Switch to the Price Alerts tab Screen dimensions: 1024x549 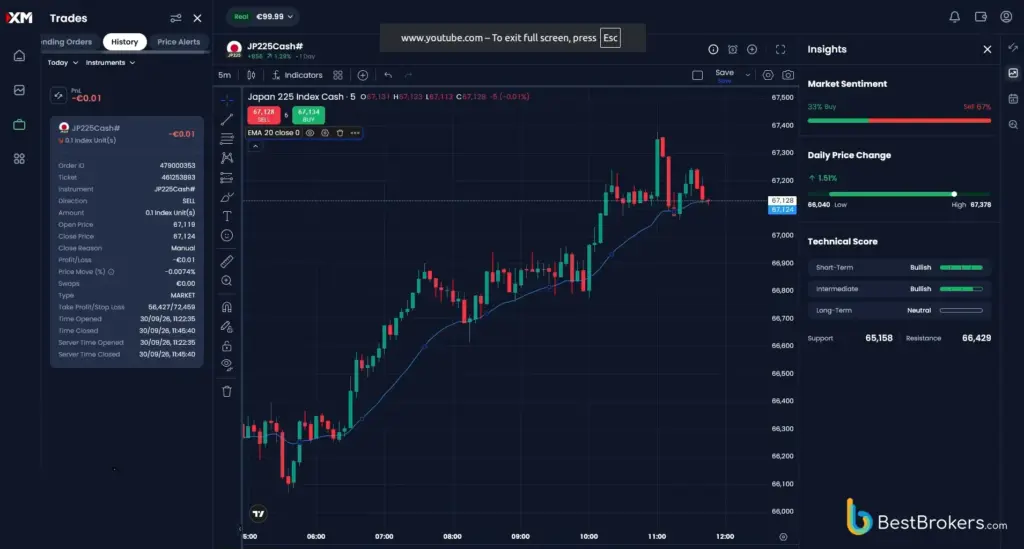[178, 42]
